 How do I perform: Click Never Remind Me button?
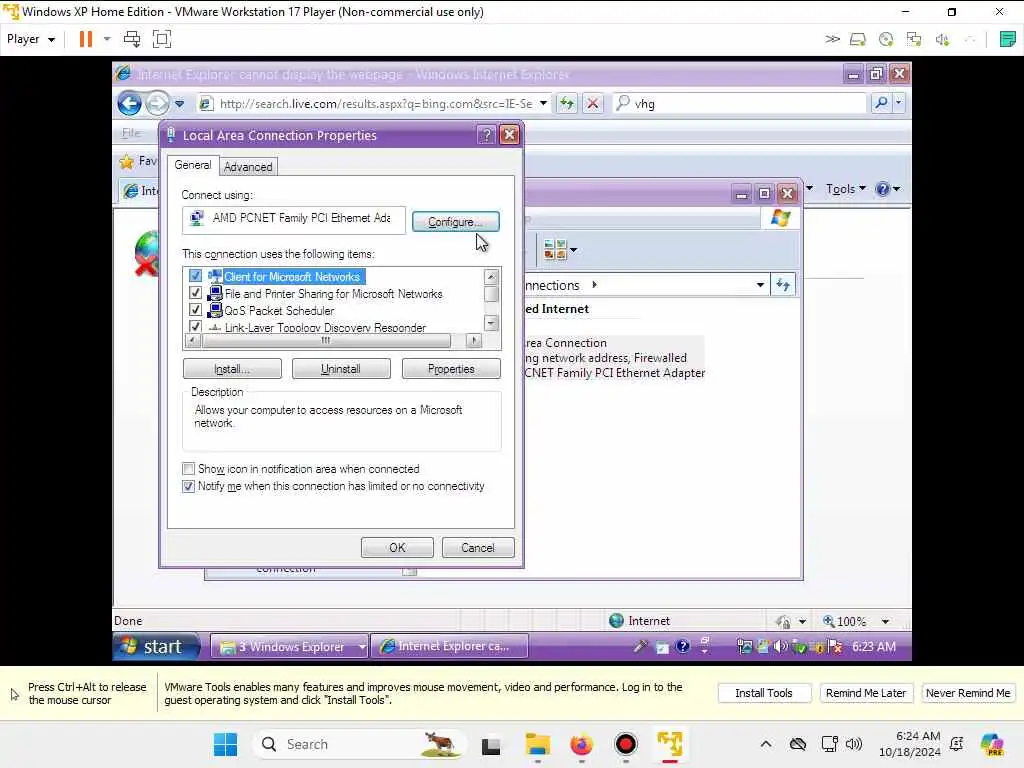(x=968, y=693)
